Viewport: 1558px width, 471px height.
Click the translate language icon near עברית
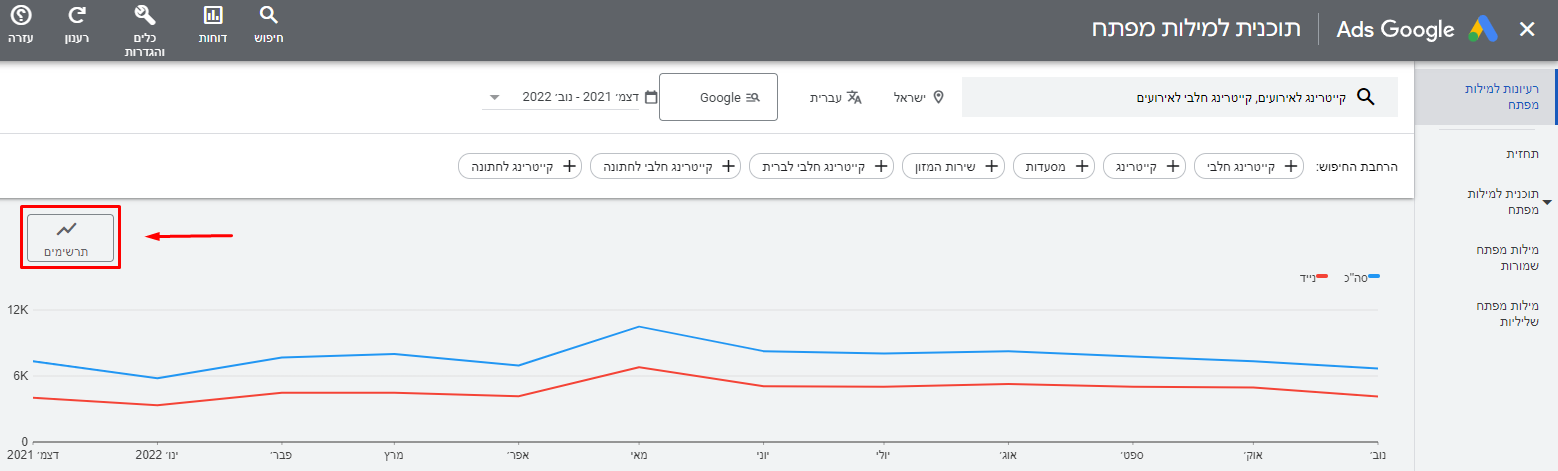[x=854, y=97]
